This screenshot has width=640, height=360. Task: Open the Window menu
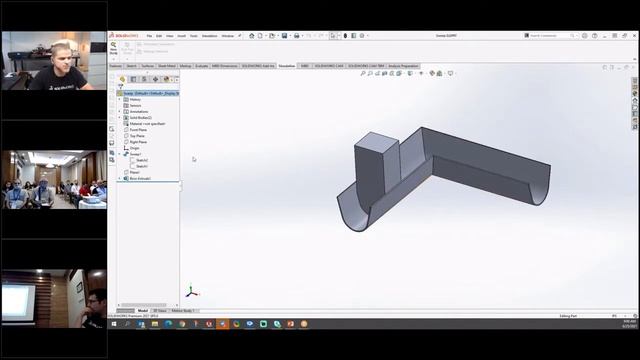(x=227, y=36)
